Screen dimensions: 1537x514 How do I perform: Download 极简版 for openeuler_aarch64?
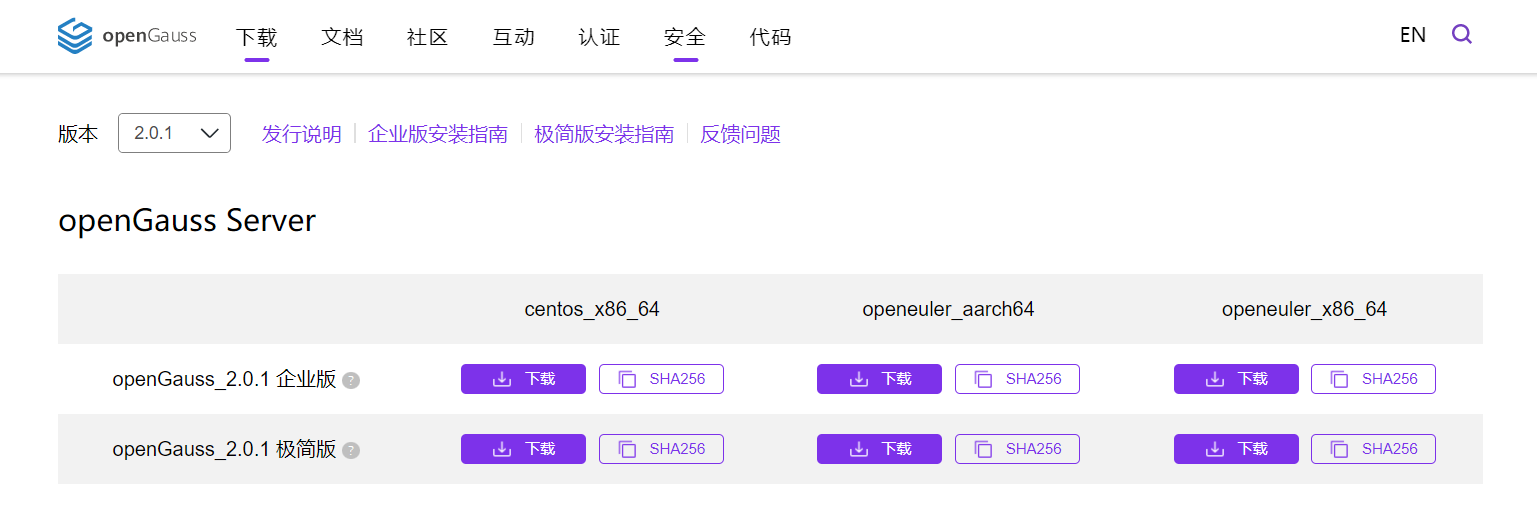[879, 449]
